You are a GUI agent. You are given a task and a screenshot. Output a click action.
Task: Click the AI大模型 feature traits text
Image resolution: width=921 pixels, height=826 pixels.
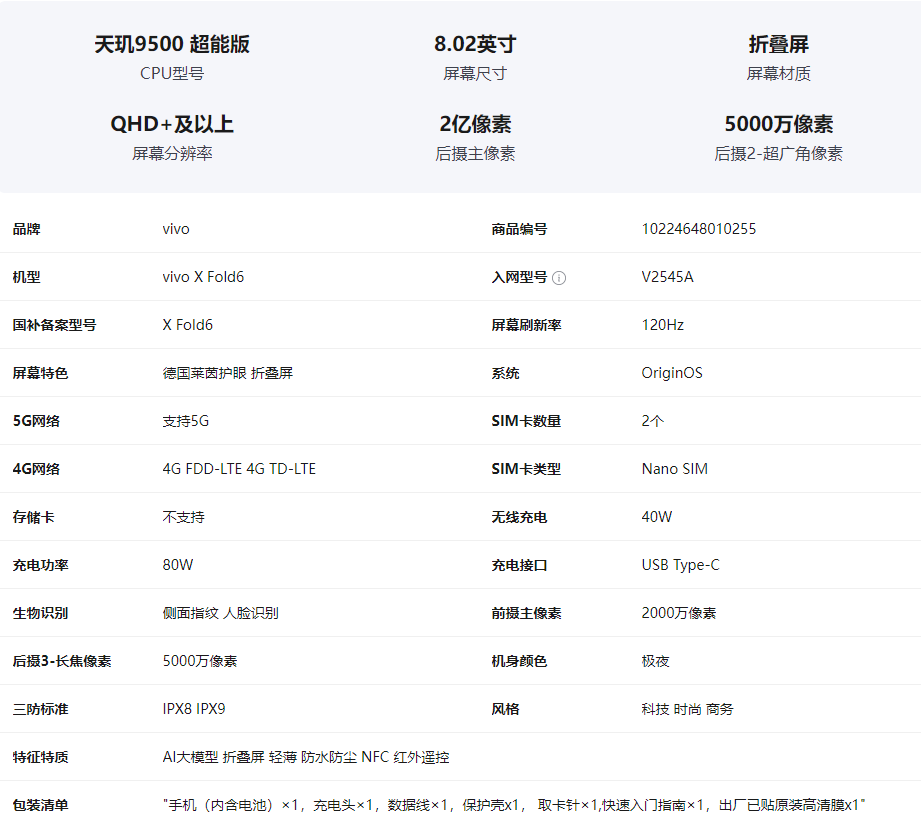pyautogui.click(x=190, y=757)
